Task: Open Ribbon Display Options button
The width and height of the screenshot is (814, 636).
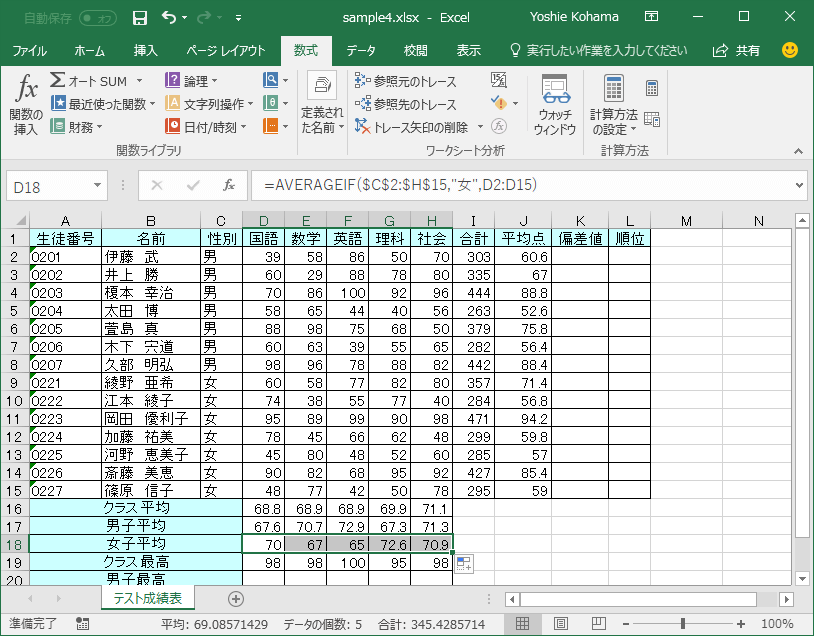Action: click(652, 17)
